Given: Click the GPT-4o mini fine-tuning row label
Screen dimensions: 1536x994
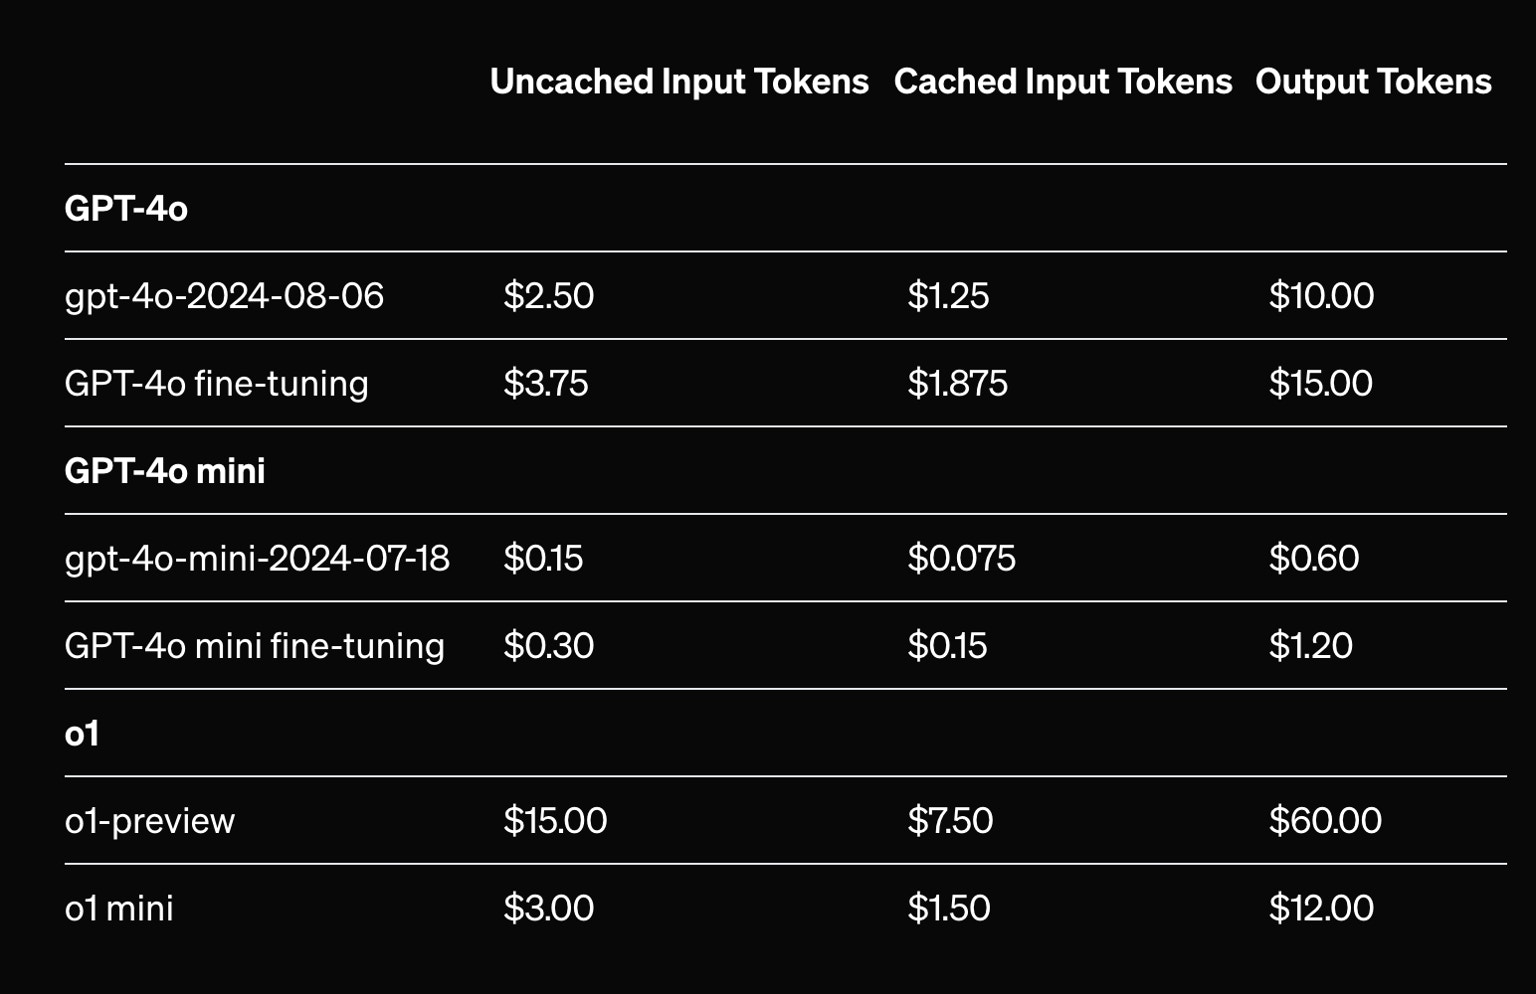Looking at the screenshot, I should 254,646.
